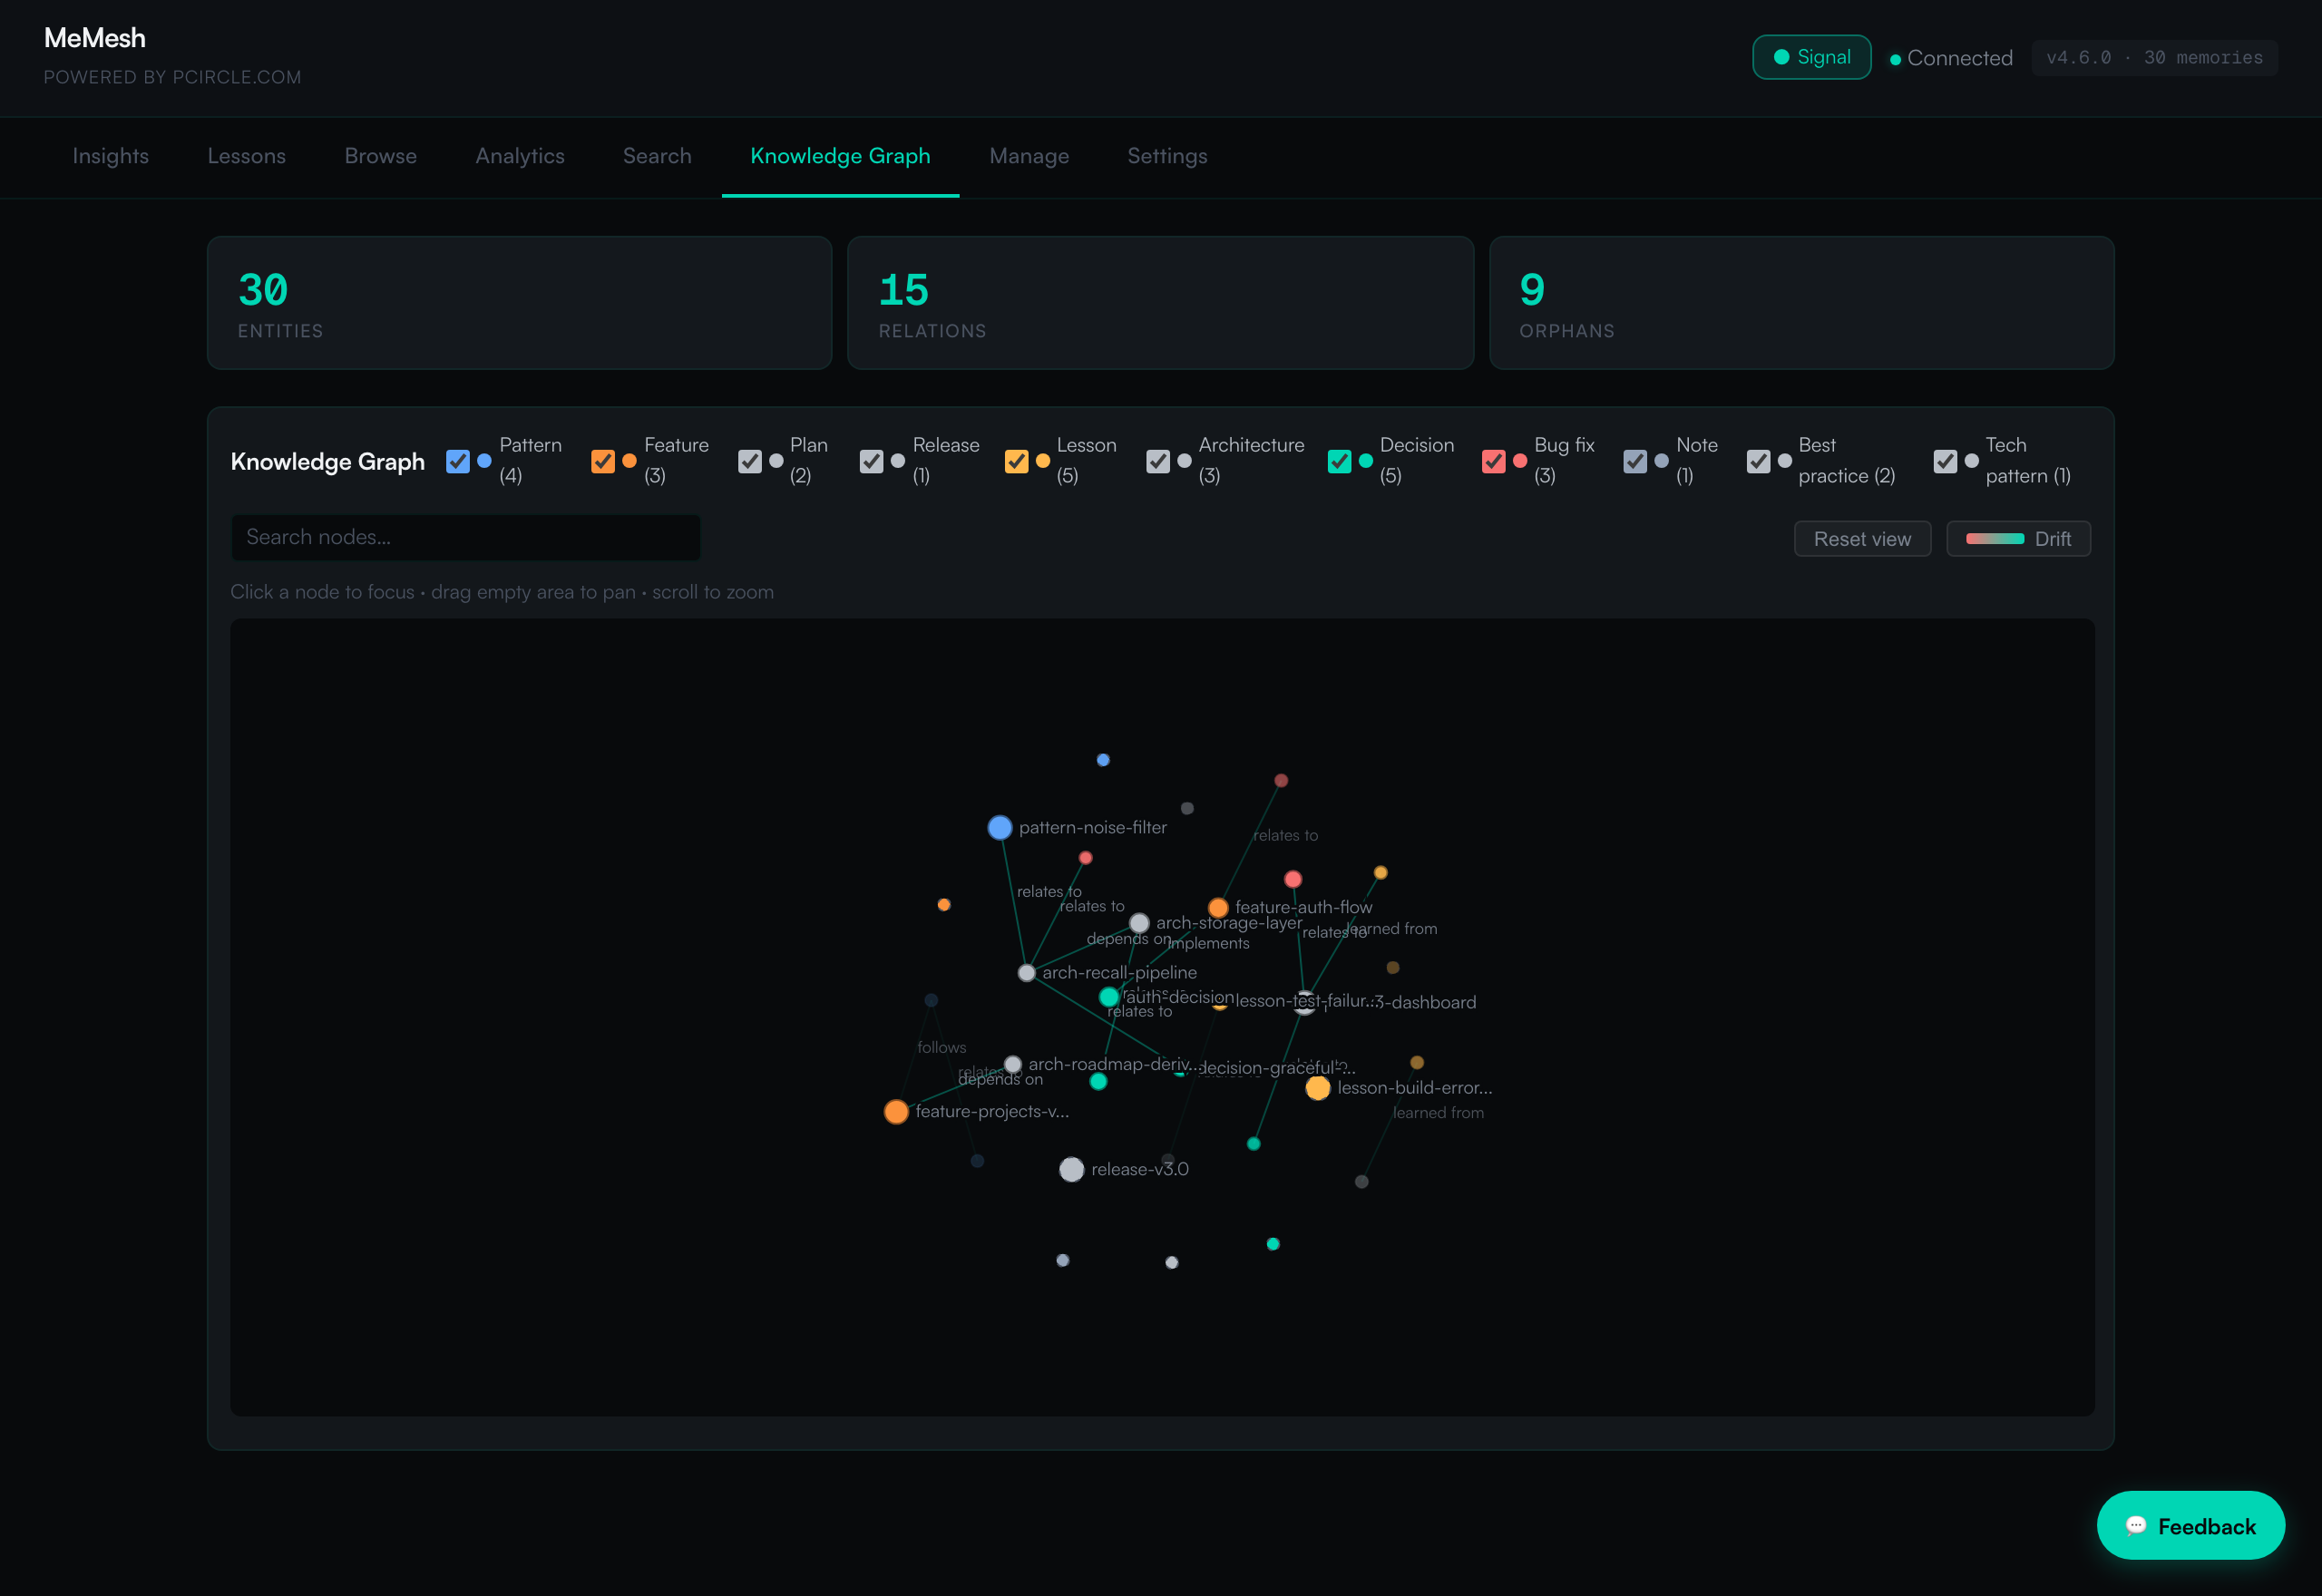Click the 15 Relations stat card

tap(1160, 303)
